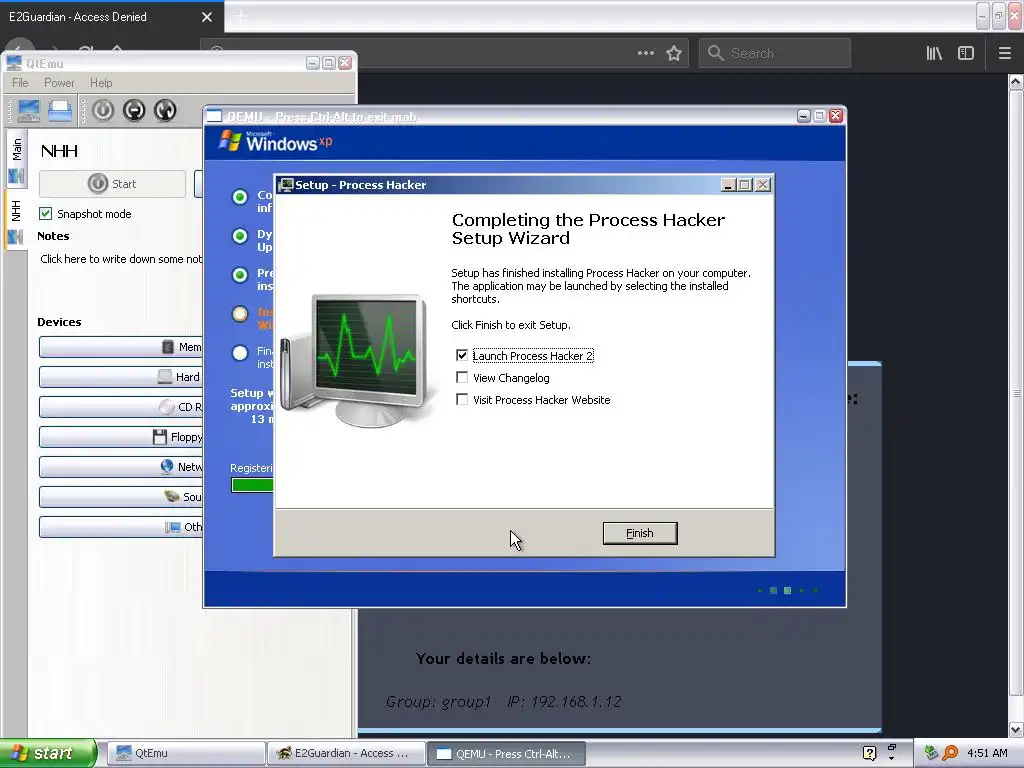Viewport: 1024px width, 768px height.
Task: Click the browser Search field
Action: 775,53
